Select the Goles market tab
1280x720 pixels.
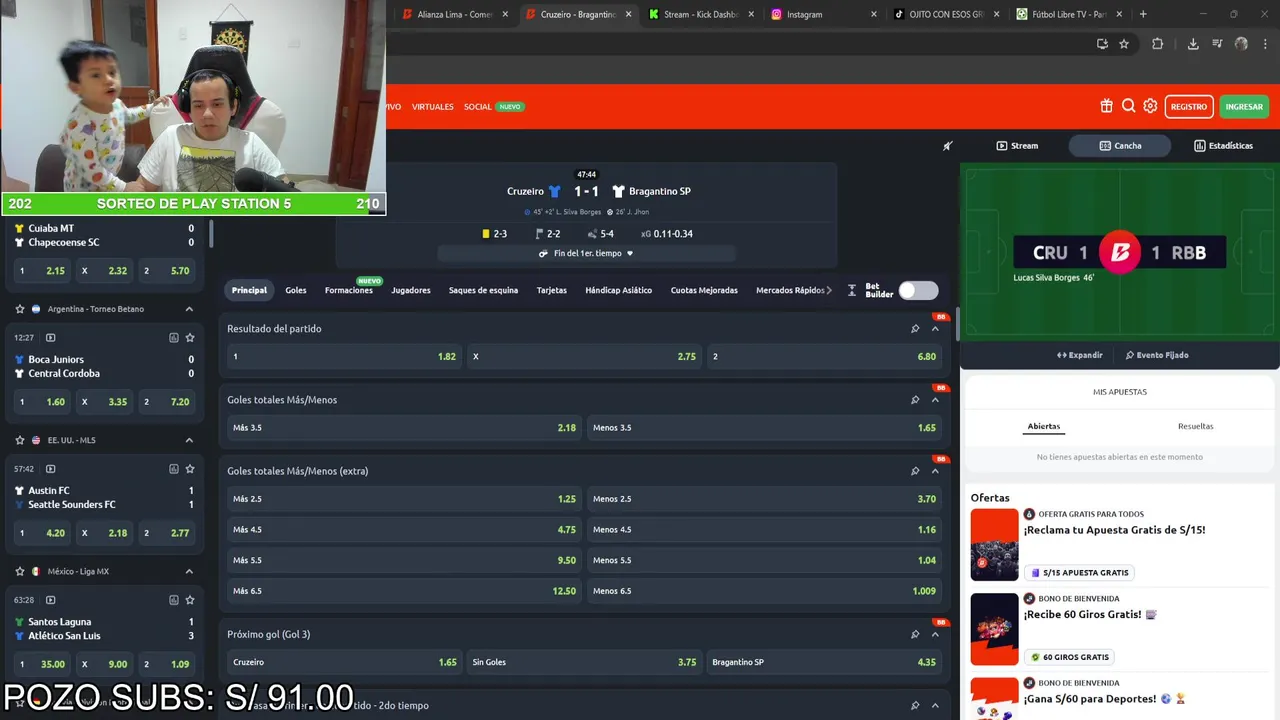pyautogui.click(x=296, y=290)
